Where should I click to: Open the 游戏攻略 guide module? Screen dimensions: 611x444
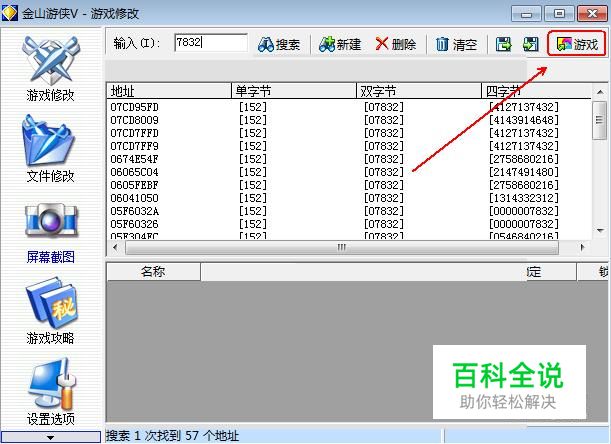(51, 312)
